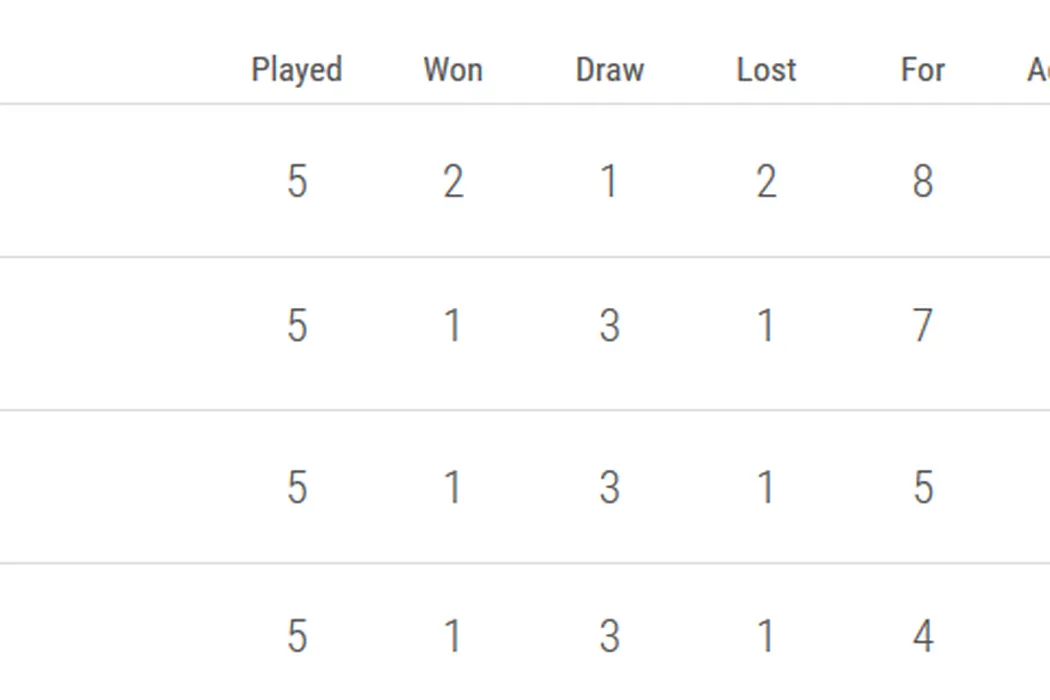Select the For value 4 in fourth row

(x=922, y=636)
